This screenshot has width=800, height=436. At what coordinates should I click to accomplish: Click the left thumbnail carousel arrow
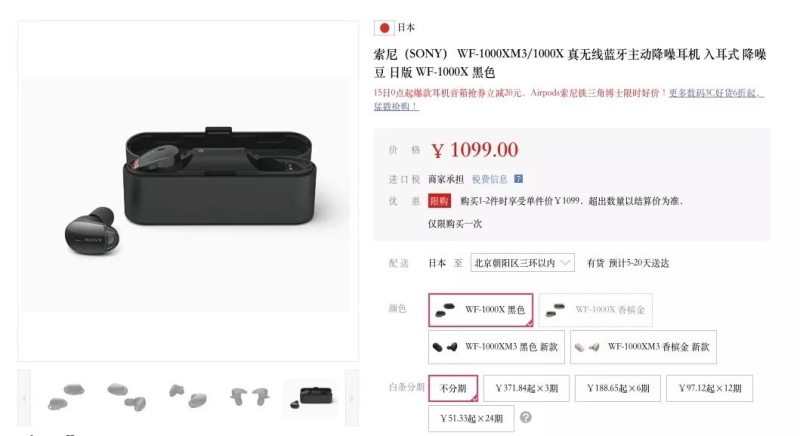pyautogui.click(x=24, y=398)
